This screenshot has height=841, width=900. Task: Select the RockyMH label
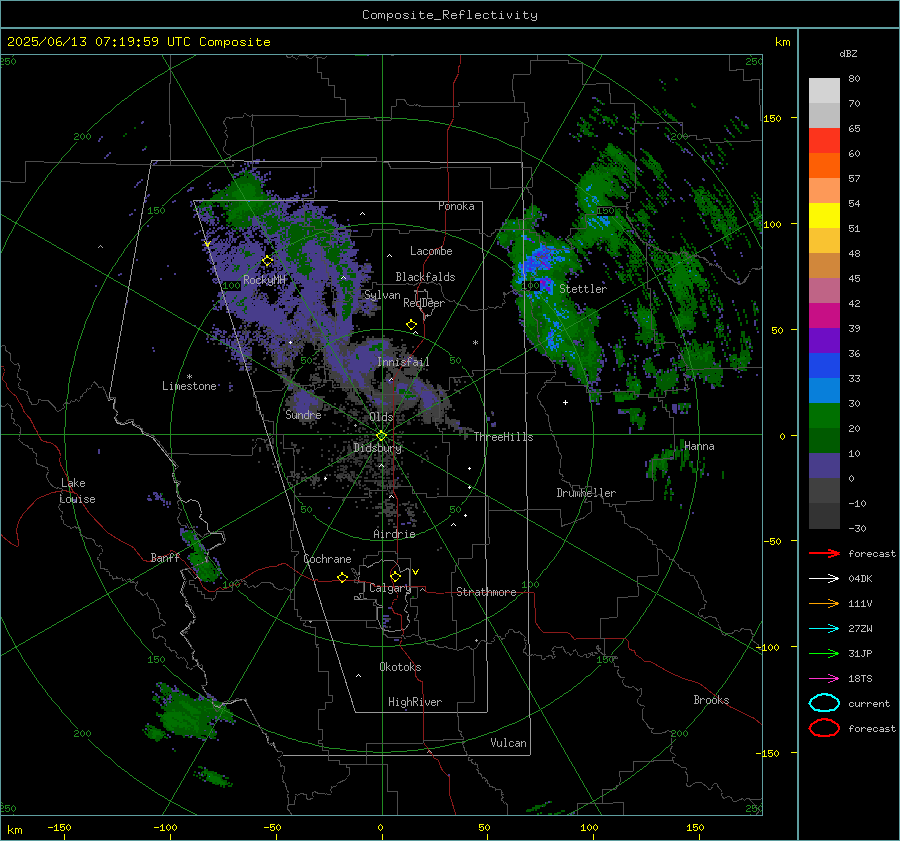[264, 280]
